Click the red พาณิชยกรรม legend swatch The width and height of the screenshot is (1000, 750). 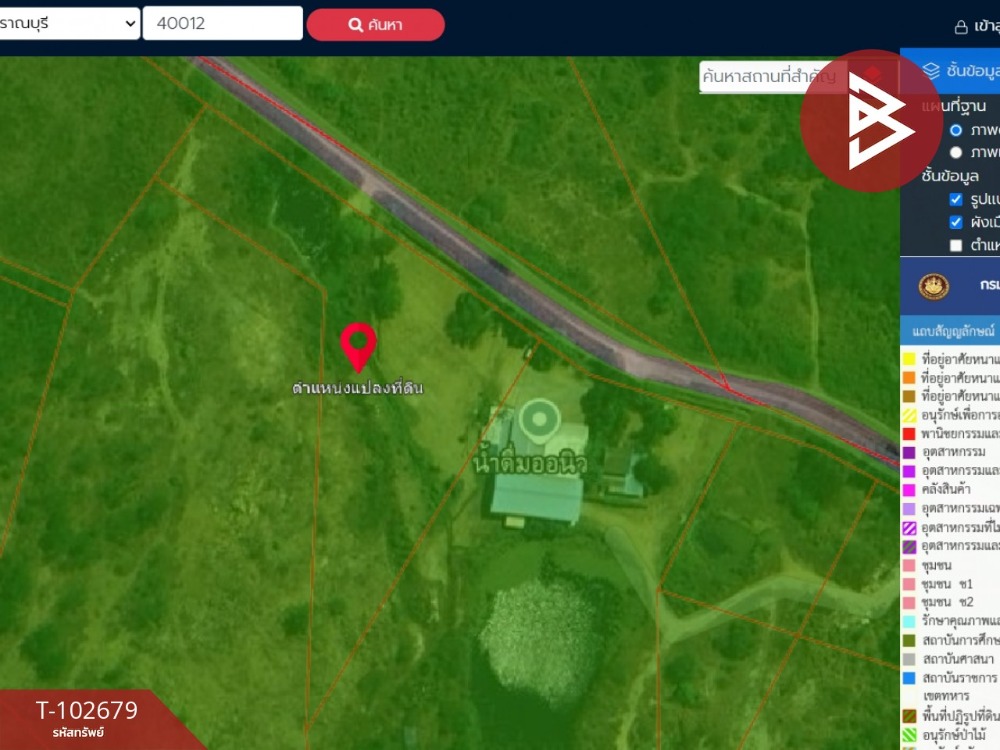[x=909, y=434]
